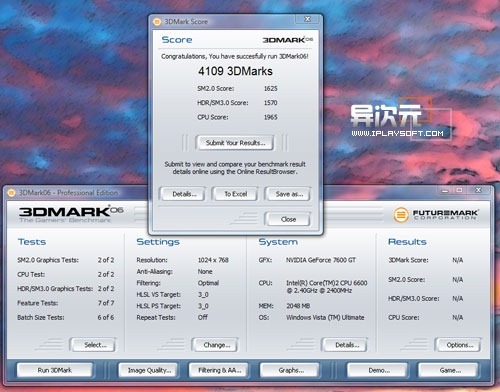Minimize the 3DMark06 main window
The image size is (500, 392).
click(x=445, y=191)
